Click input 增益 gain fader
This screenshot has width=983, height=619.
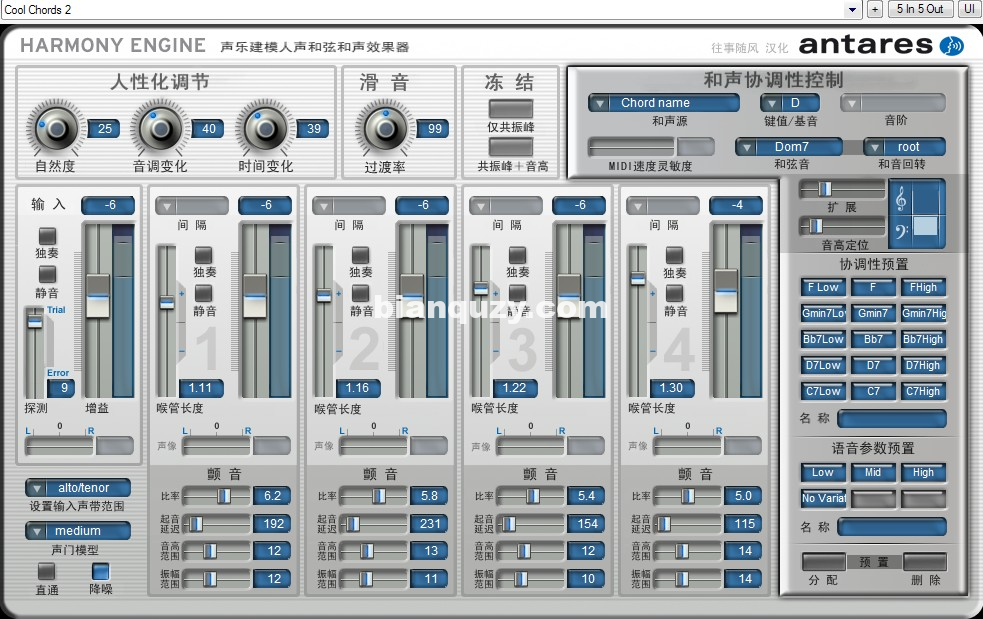pyautogui.click(x=97, y=310)
